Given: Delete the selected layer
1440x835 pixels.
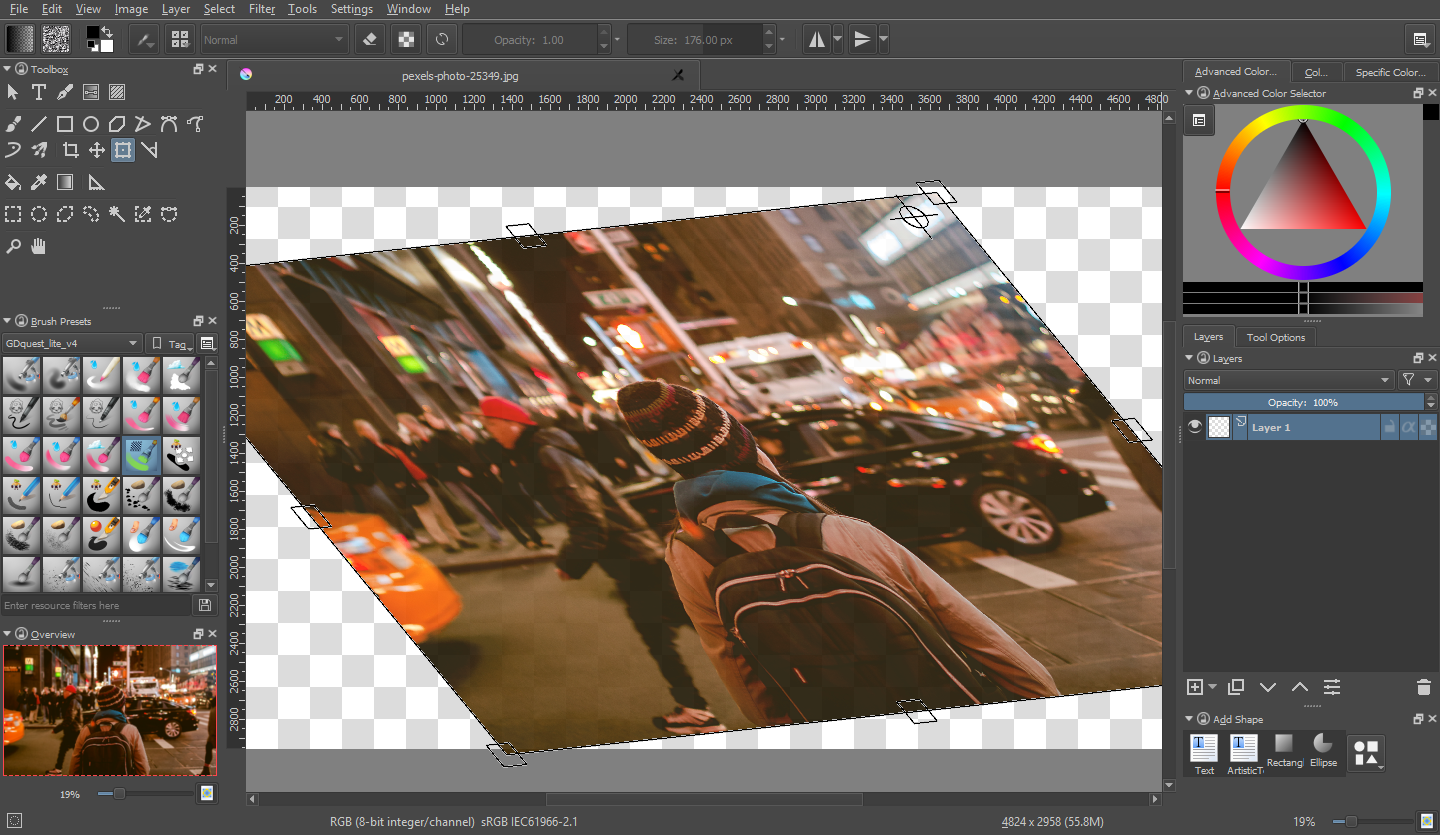Looking at the screenshot, I should coord(1424,687).
